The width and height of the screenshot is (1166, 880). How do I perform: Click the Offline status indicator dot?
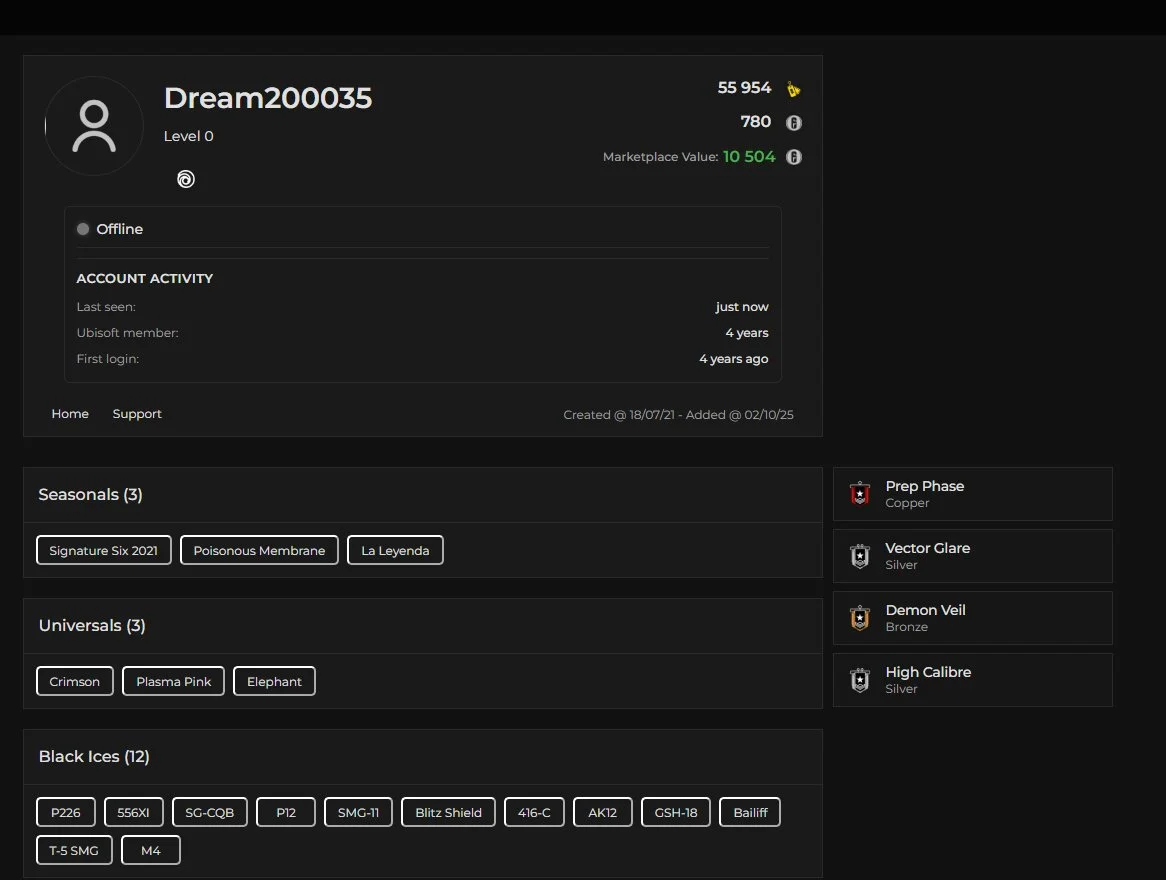[x=83, y=229]
